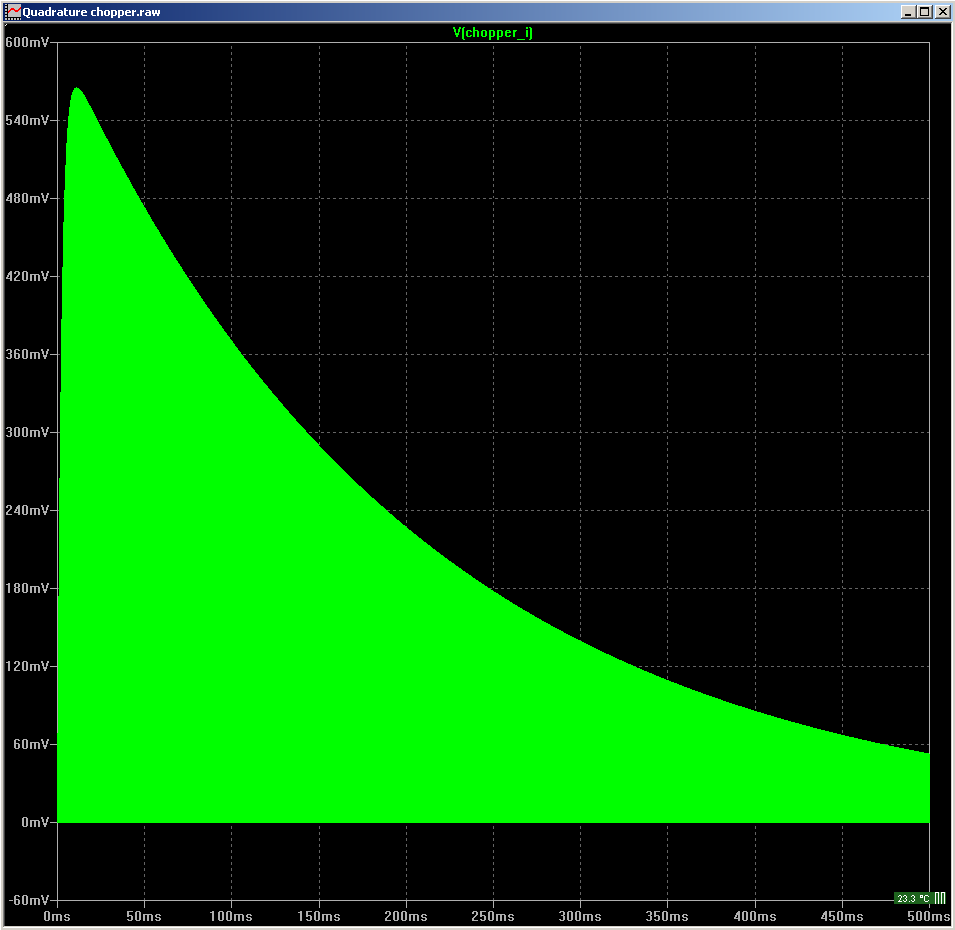Viewport: 955px width, 930px height.
Task: Click the 23.3 °C temperature indicator
Action: (912, 898)
